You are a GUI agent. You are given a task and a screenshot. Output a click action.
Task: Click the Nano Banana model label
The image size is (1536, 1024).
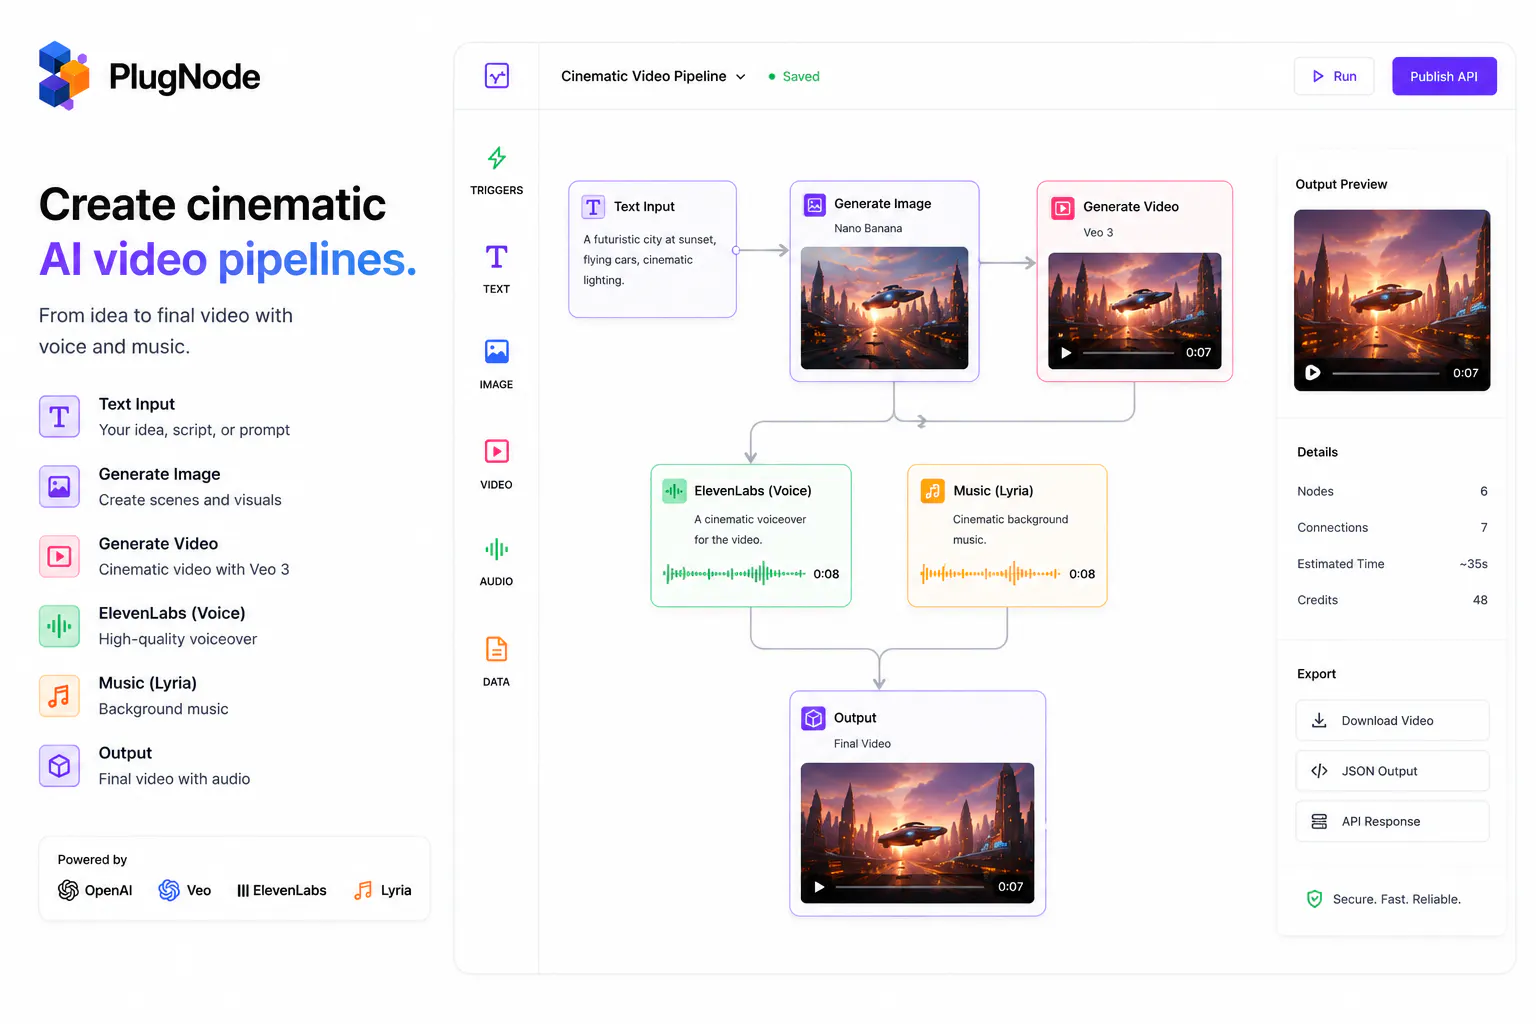click(x=868, y=229)
